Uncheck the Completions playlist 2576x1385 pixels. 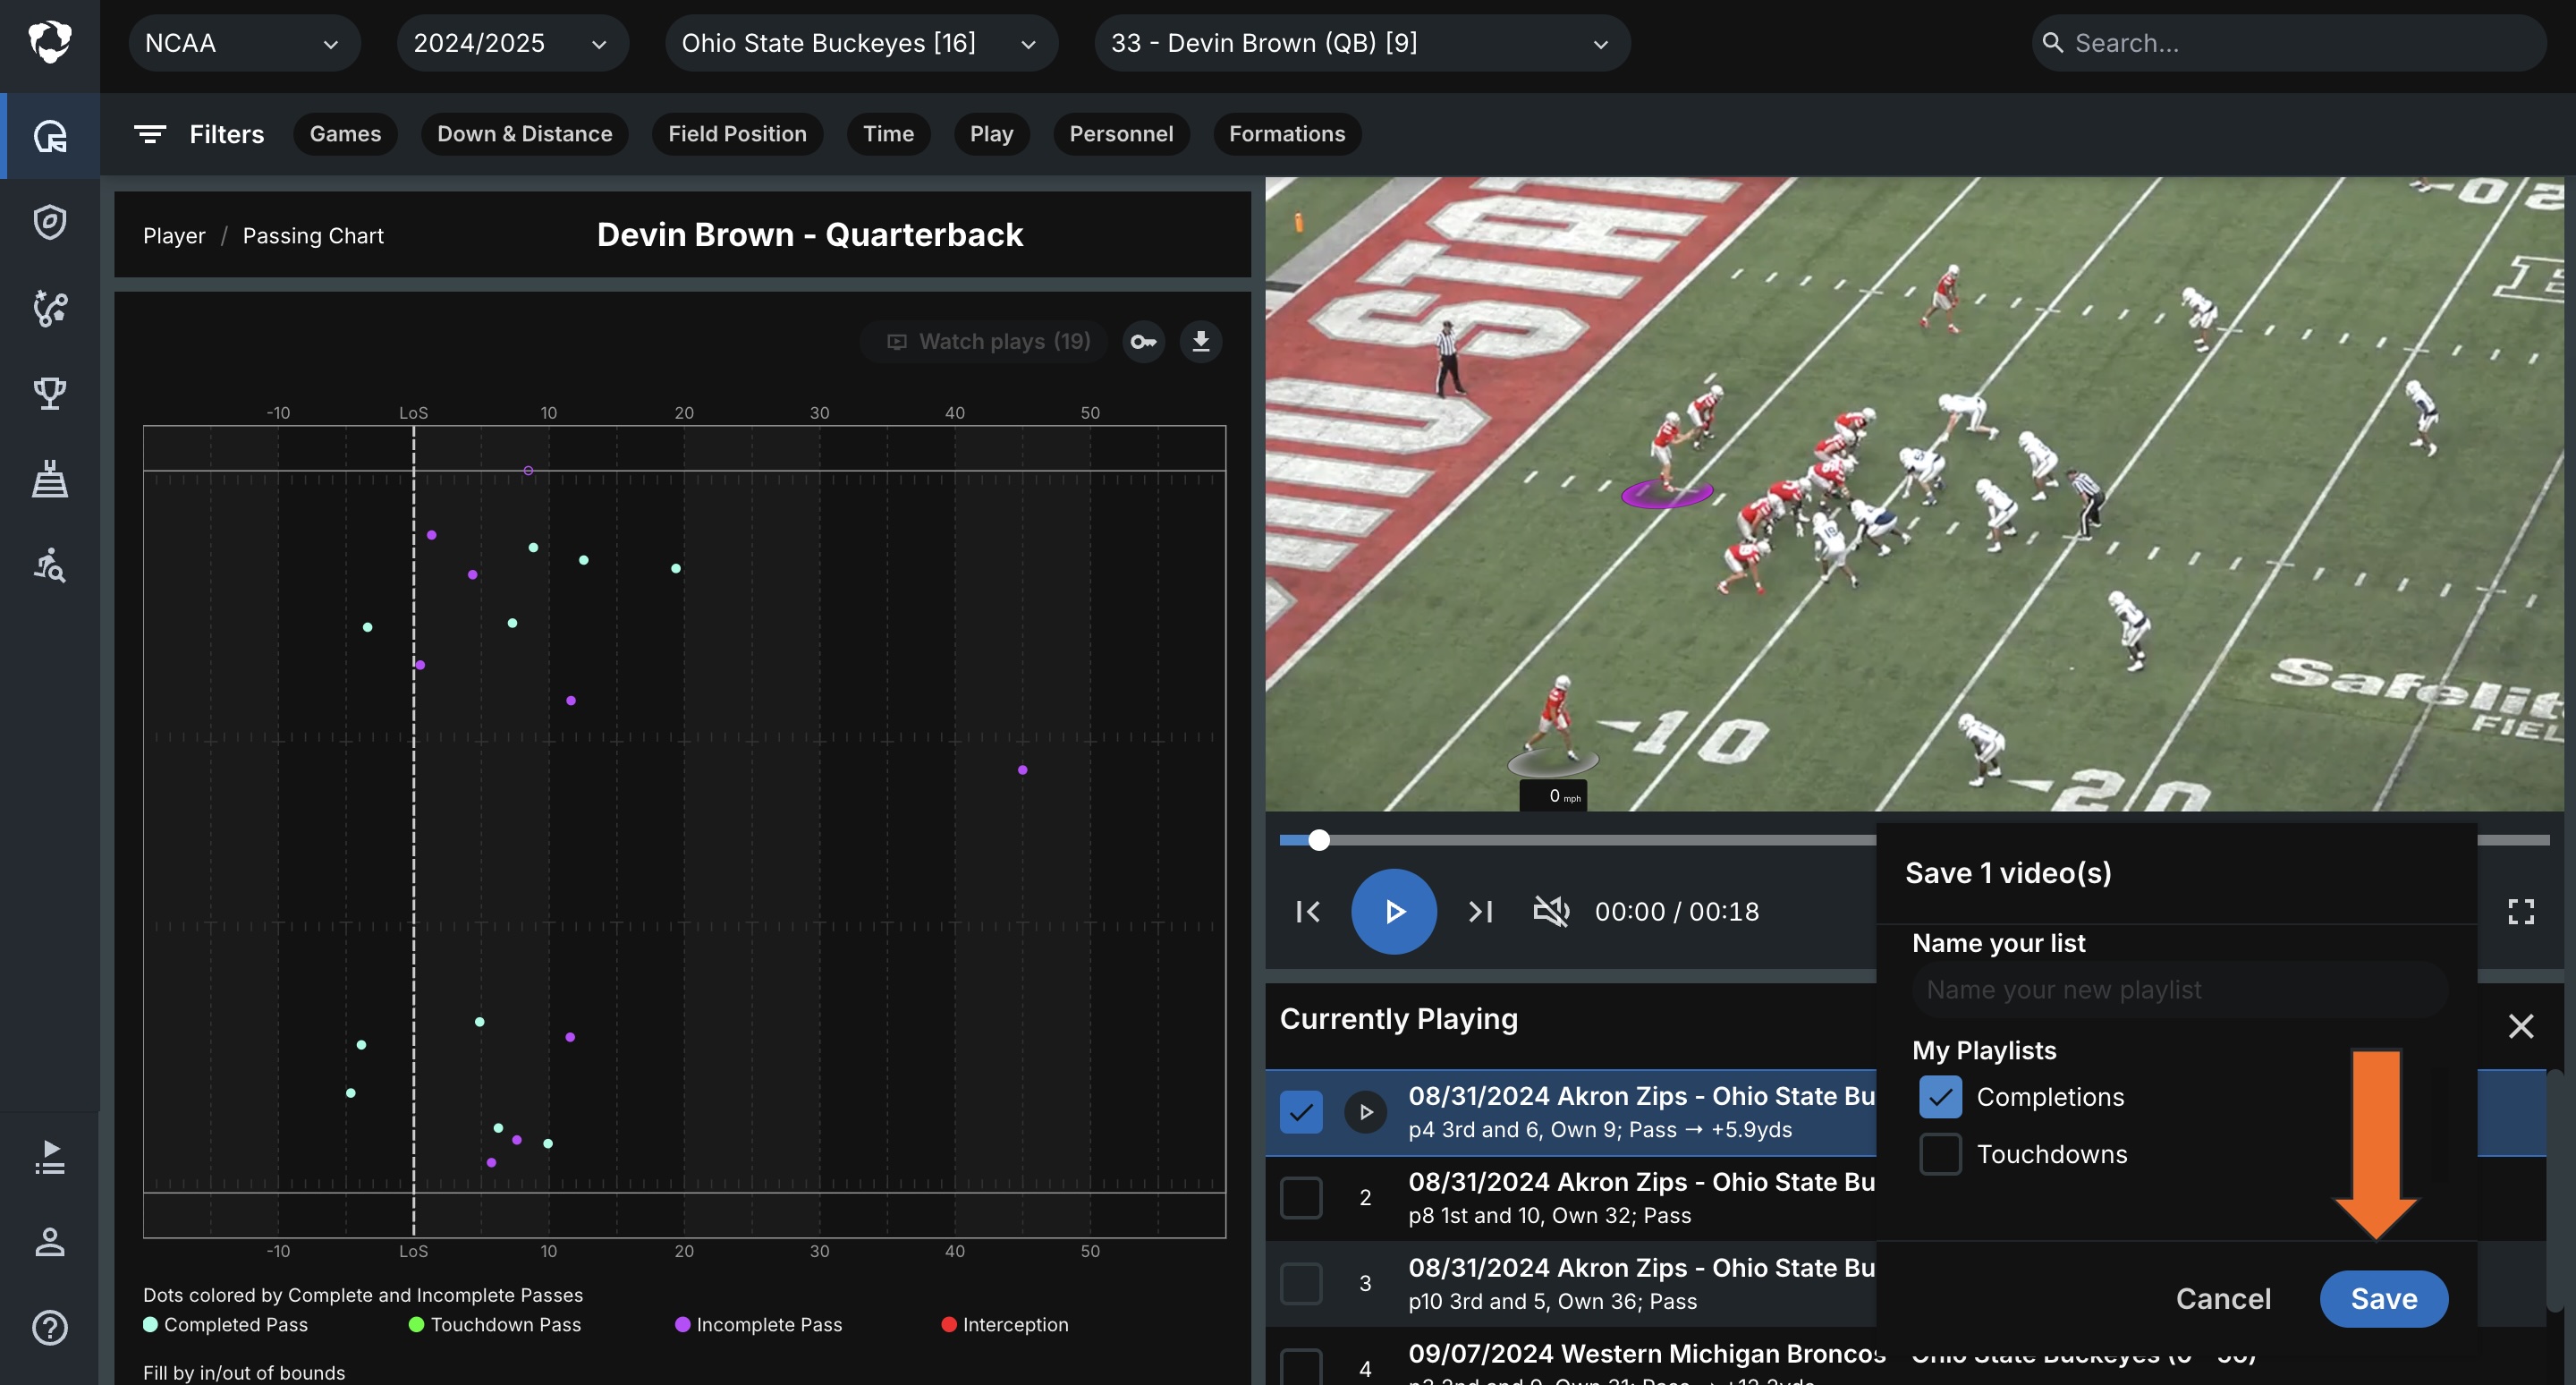(1940, 1097)
